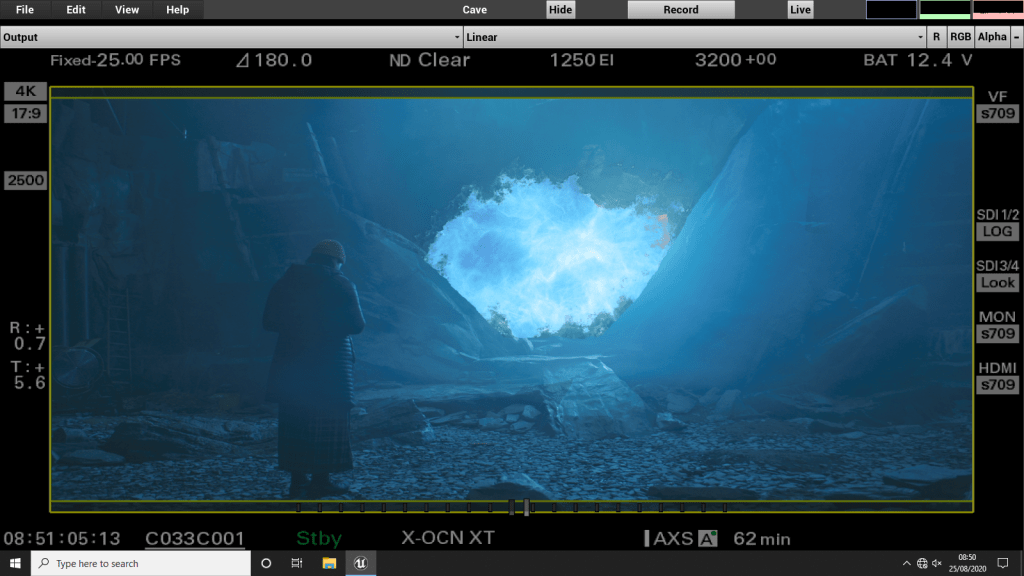
Task: Show hidden system tray icons
Action: [x=906, y=563]
